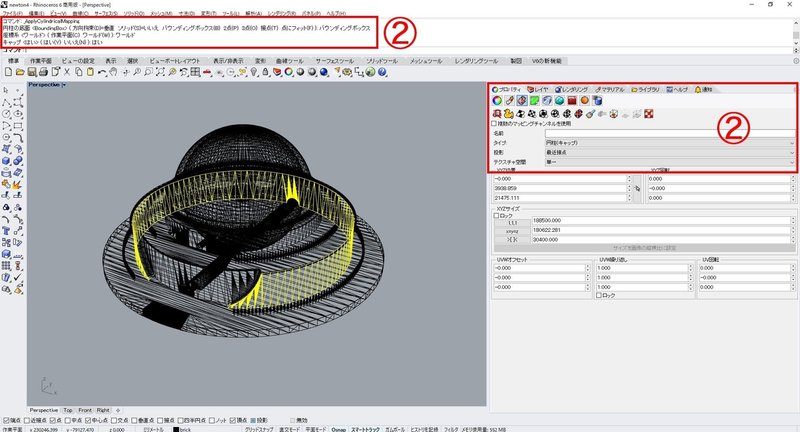Click the Save icon in standard toolbar
This screenshot has width=800, height=432.
tap(31, 73)
